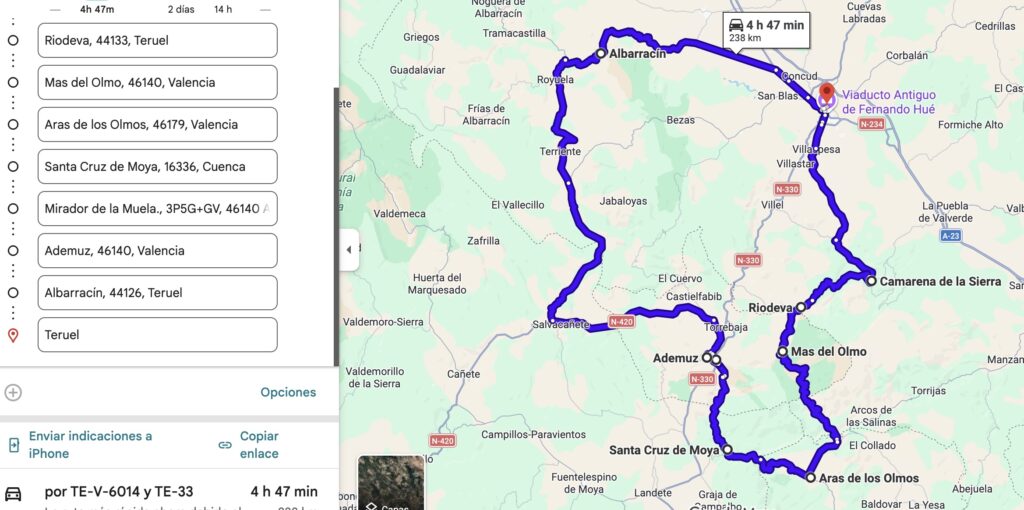Click the red Viaducto Antiguo destination pin
The width and height of the screenshot is (1024, 510).
(827, 93)
